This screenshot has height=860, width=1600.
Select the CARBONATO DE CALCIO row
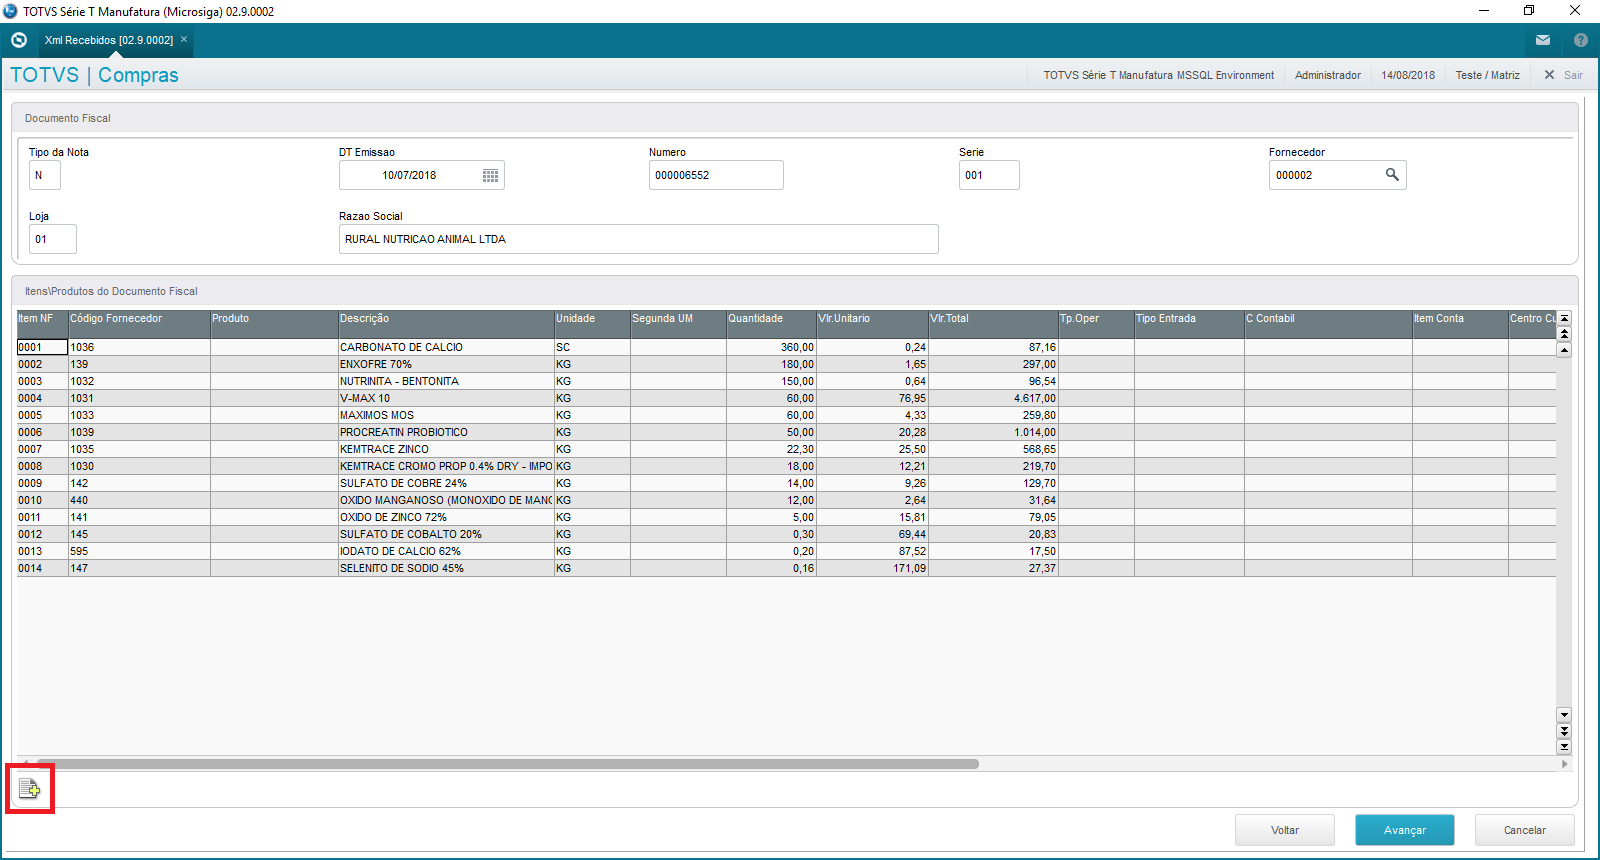[445, 347]
